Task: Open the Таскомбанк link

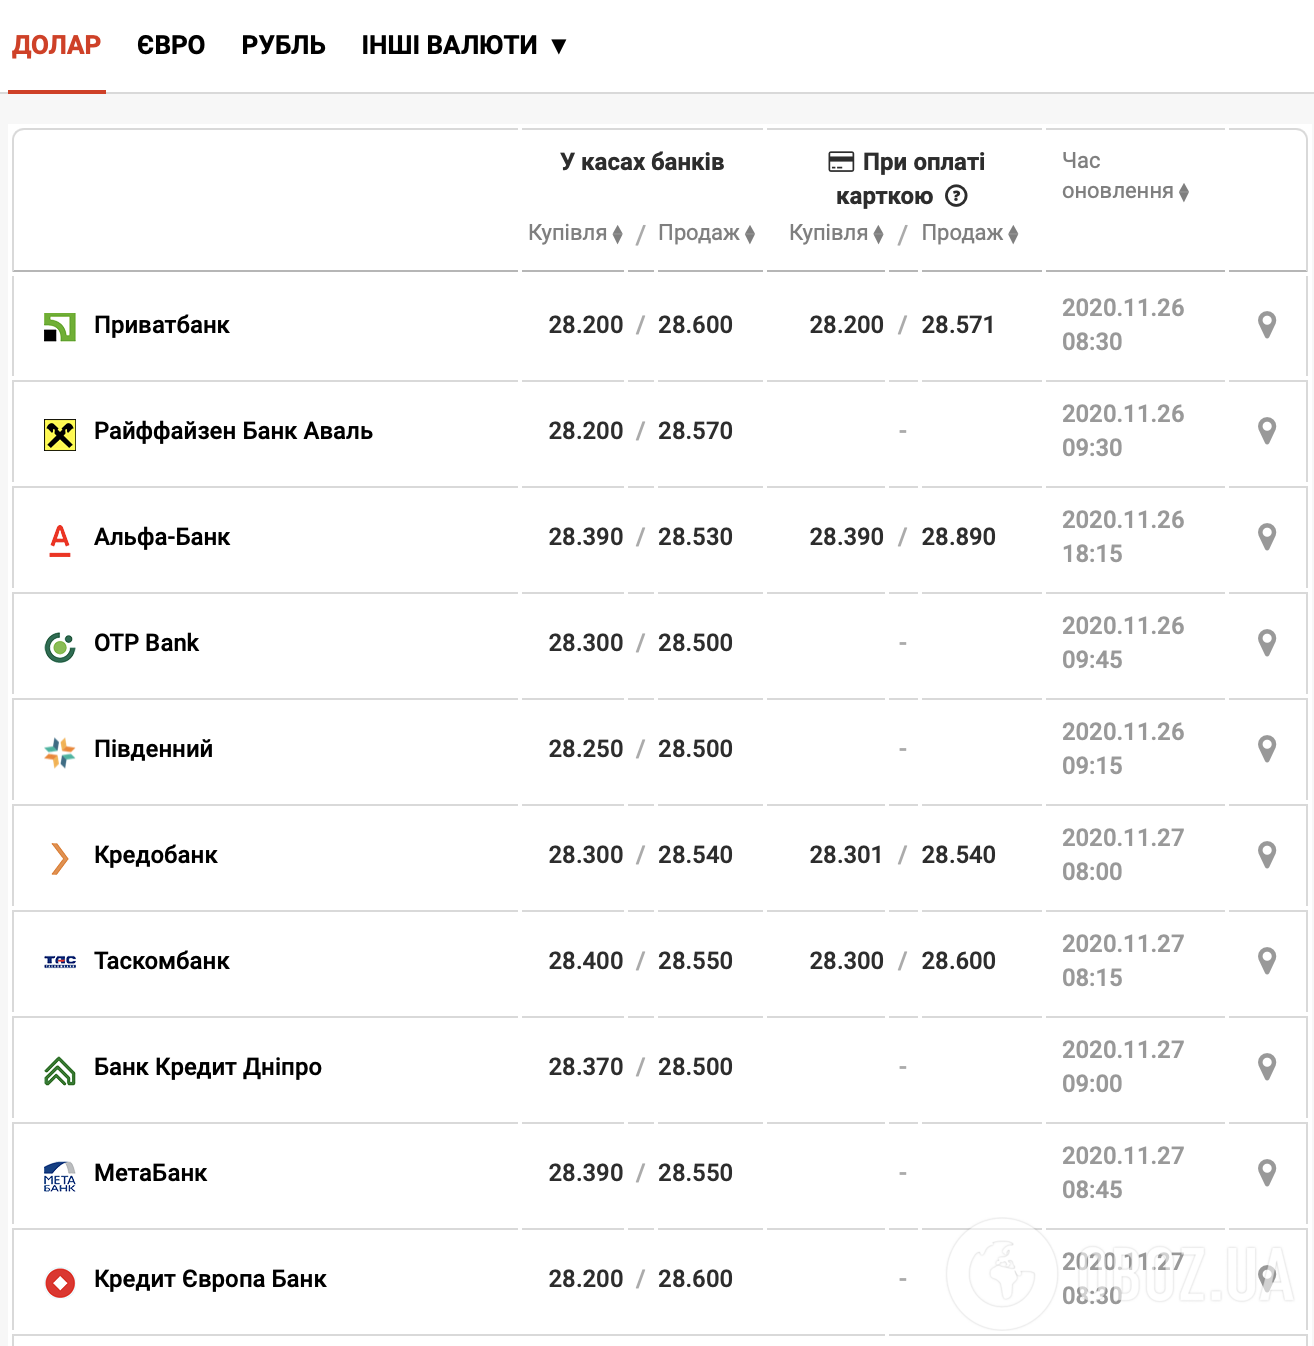Action: pyautogui.click(x=162, y=961)
